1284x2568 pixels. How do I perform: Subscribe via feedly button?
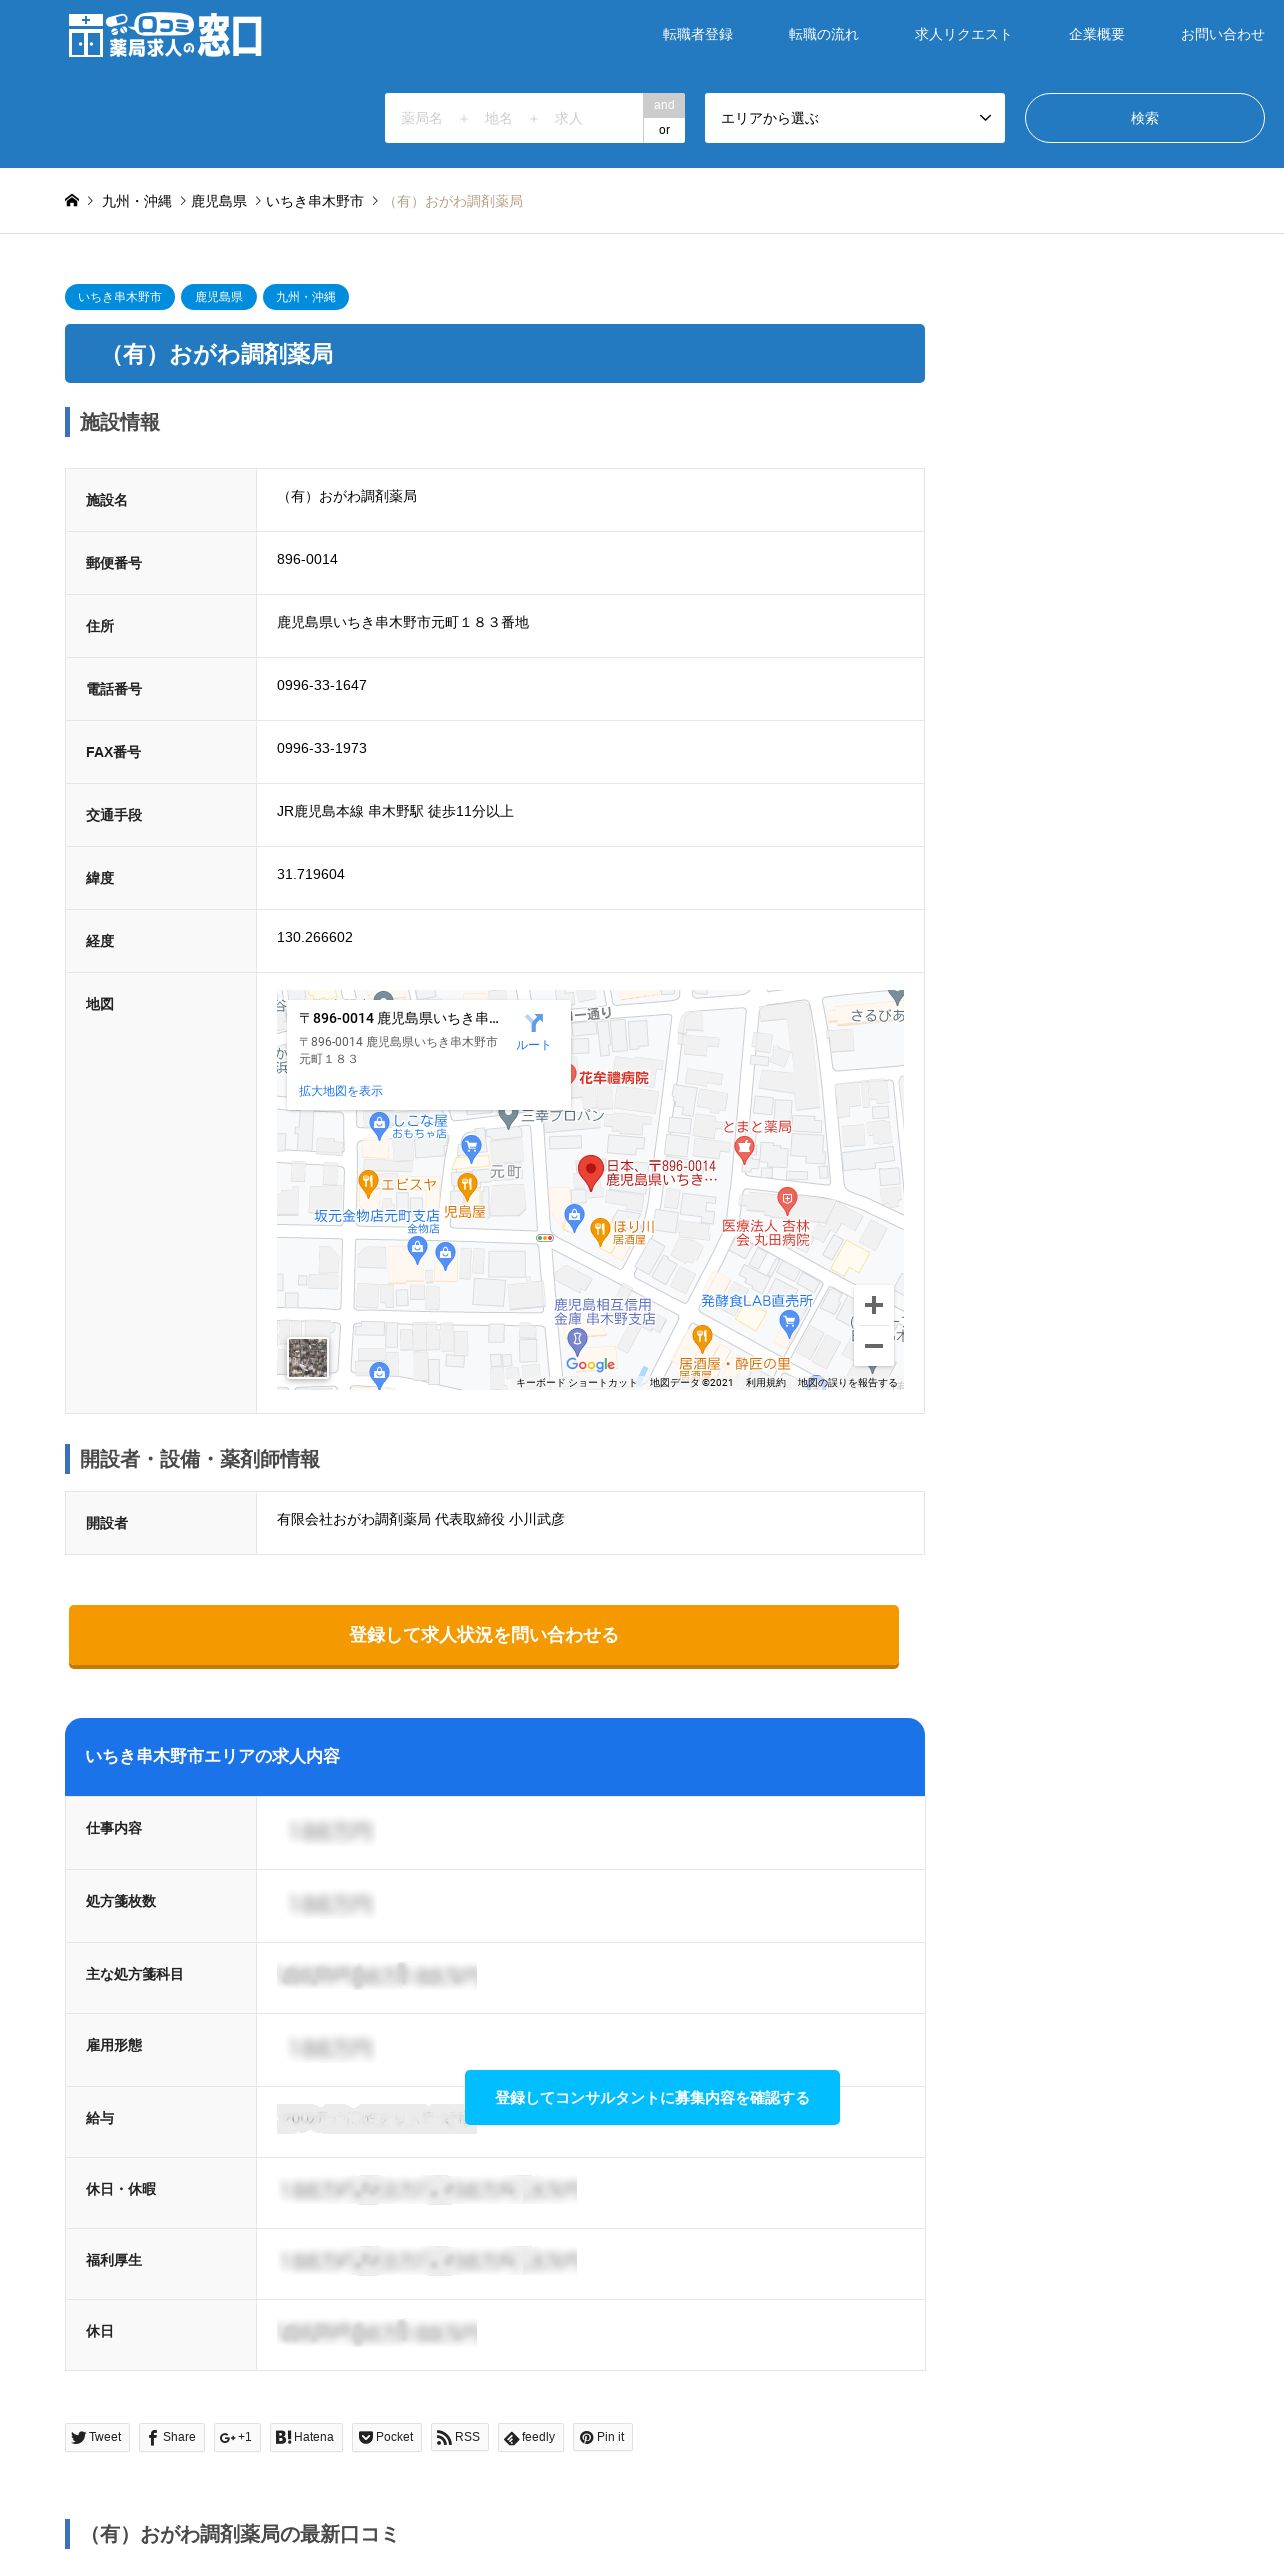[x=531, y=2437]
